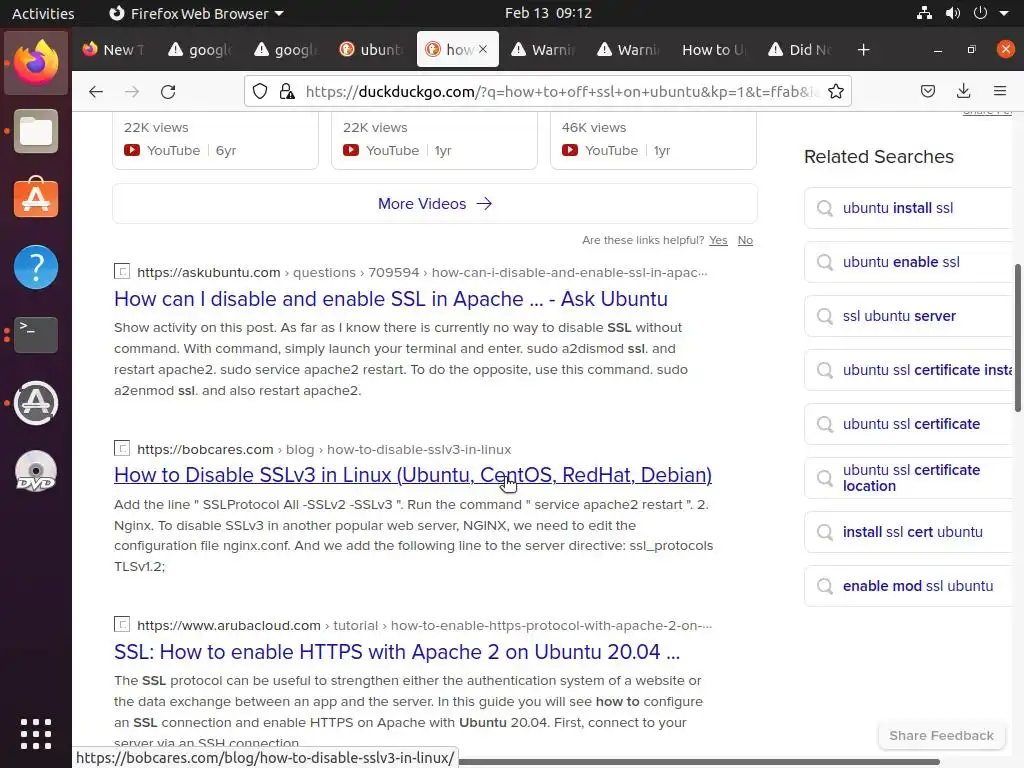Open Ubuntu Software from the dock

36,199
